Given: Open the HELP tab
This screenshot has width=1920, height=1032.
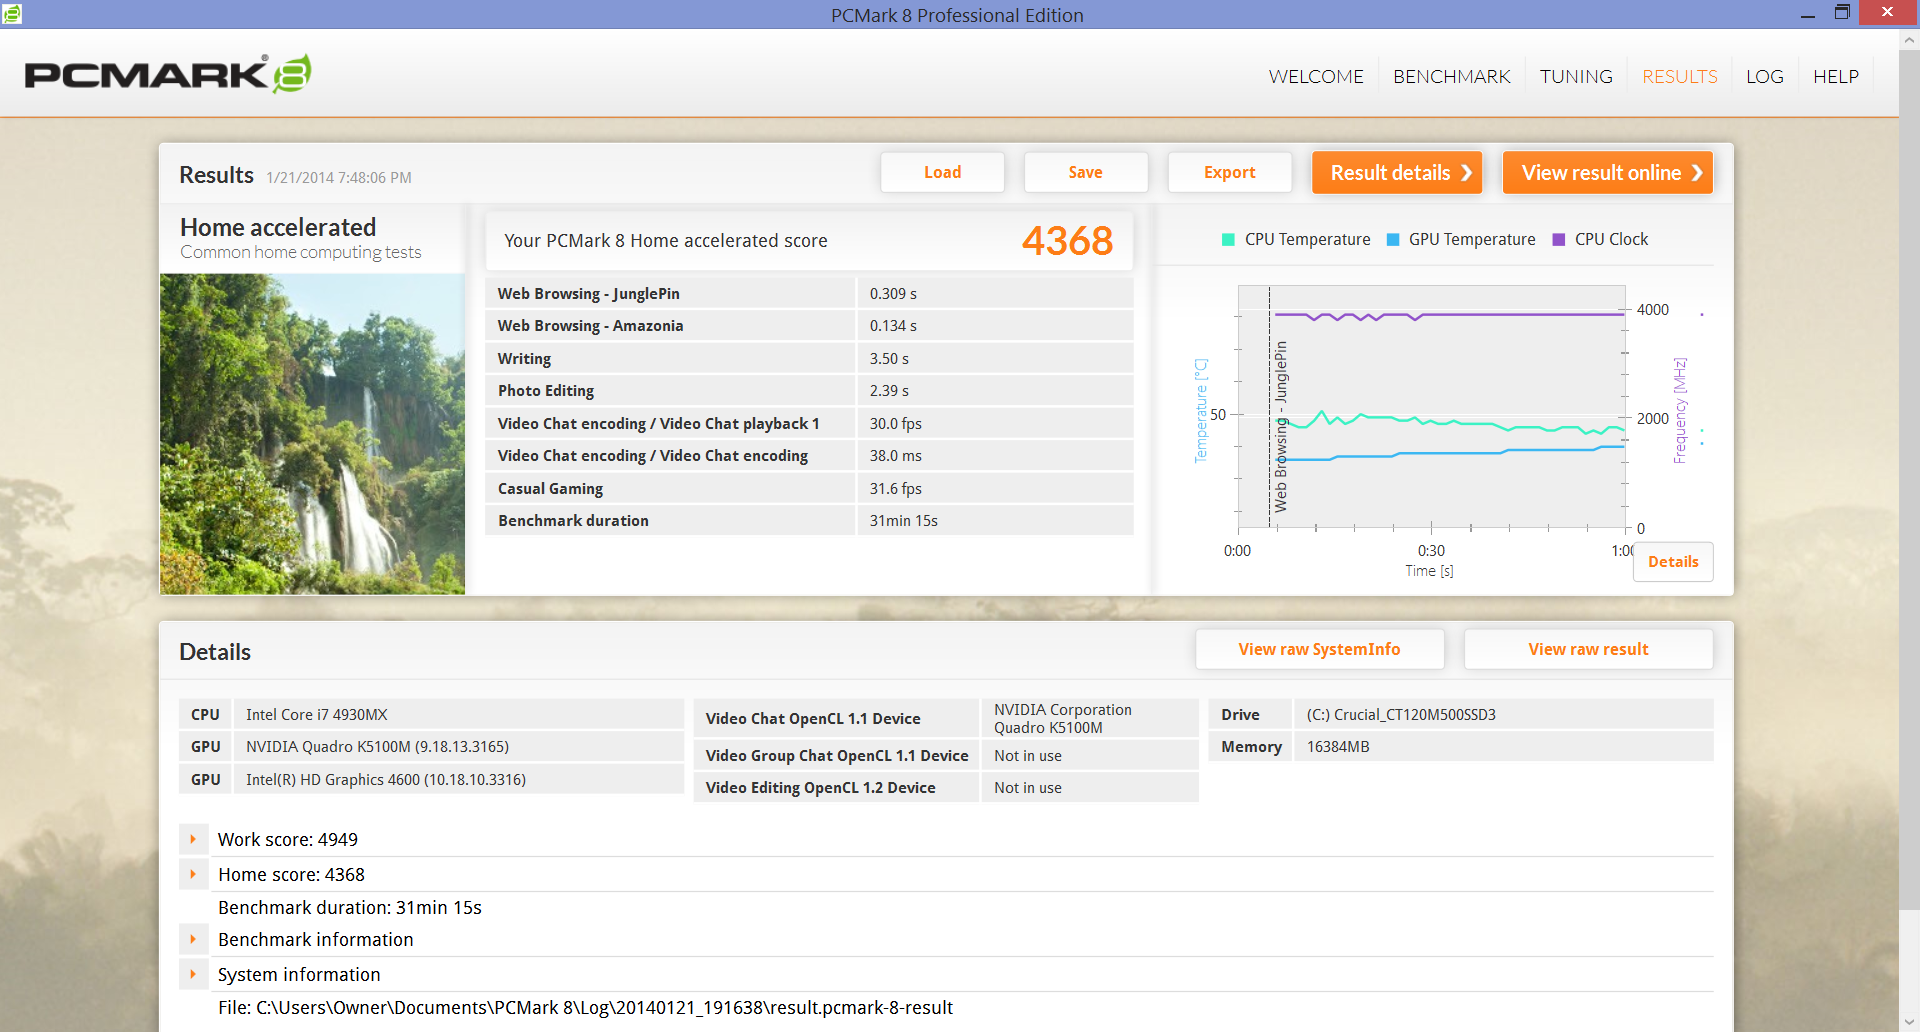Looking at the screenshot, I should pos(1836,76).
